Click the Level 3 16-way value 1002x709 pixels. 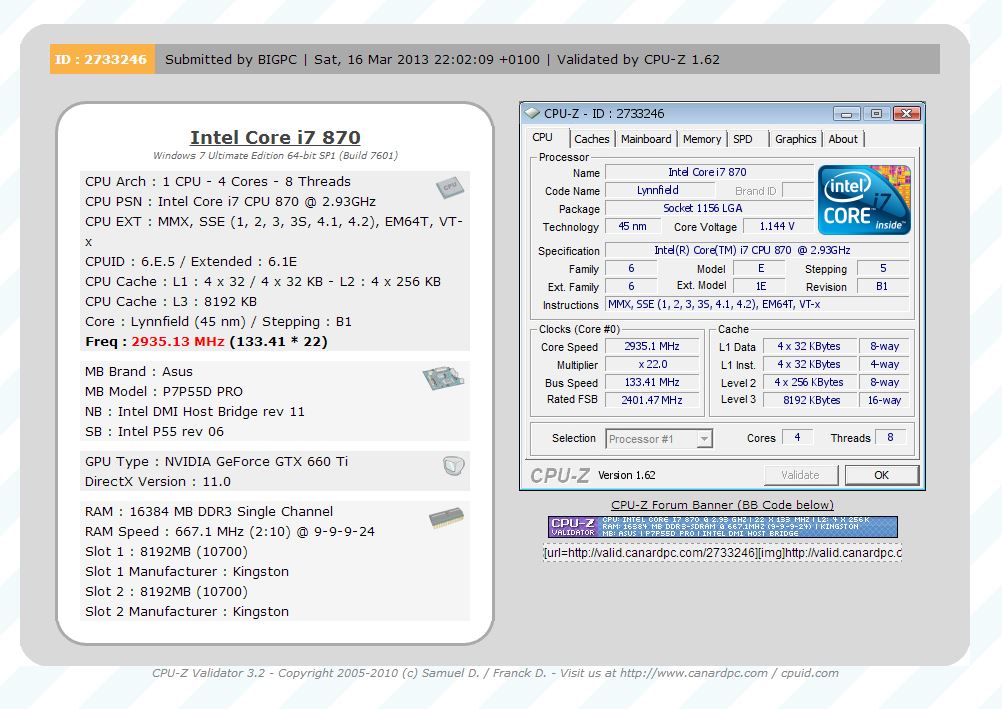coord(885,400)
